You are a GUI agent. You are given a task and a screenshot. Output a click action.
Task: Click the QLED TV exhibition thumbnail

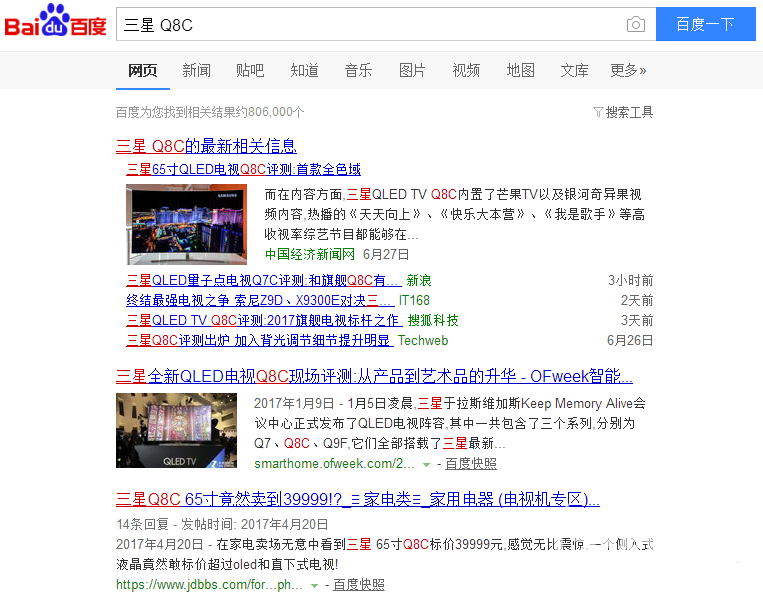[176, 430]
